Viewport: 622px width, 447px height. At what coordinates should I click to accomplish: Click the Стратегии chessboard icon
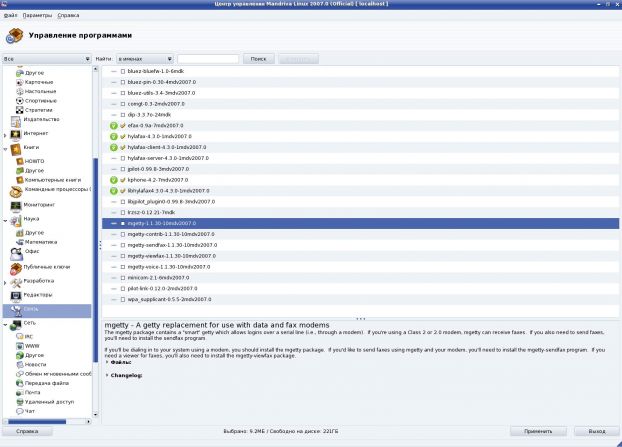[19, 110]
